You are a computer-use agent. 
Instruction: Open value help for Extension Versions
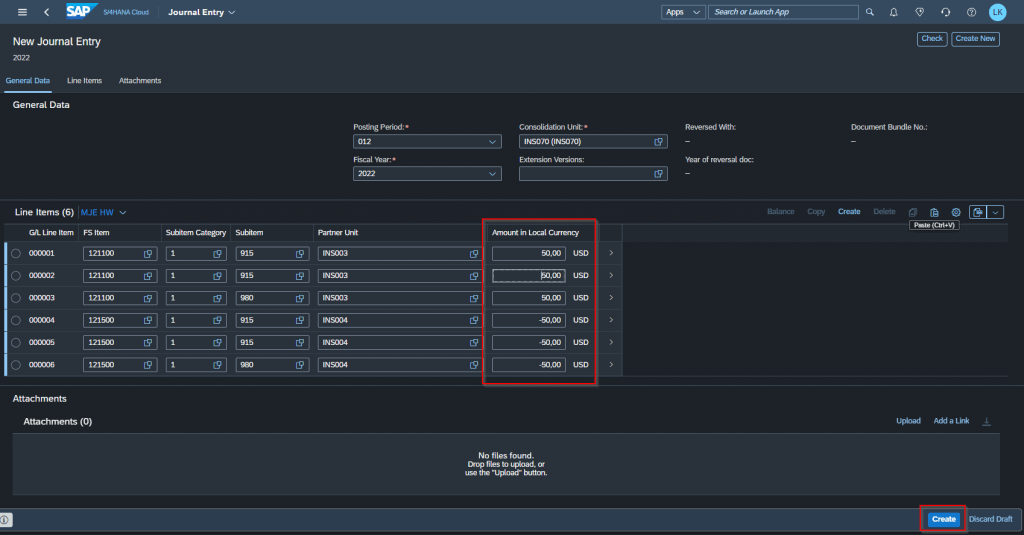[658, 174]
